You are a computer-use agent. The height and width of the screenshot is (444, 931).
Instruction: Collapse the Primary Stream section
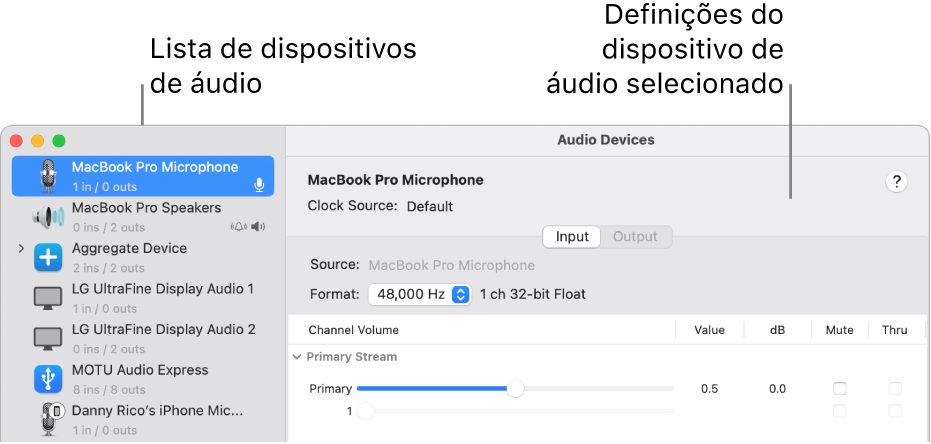297,356
